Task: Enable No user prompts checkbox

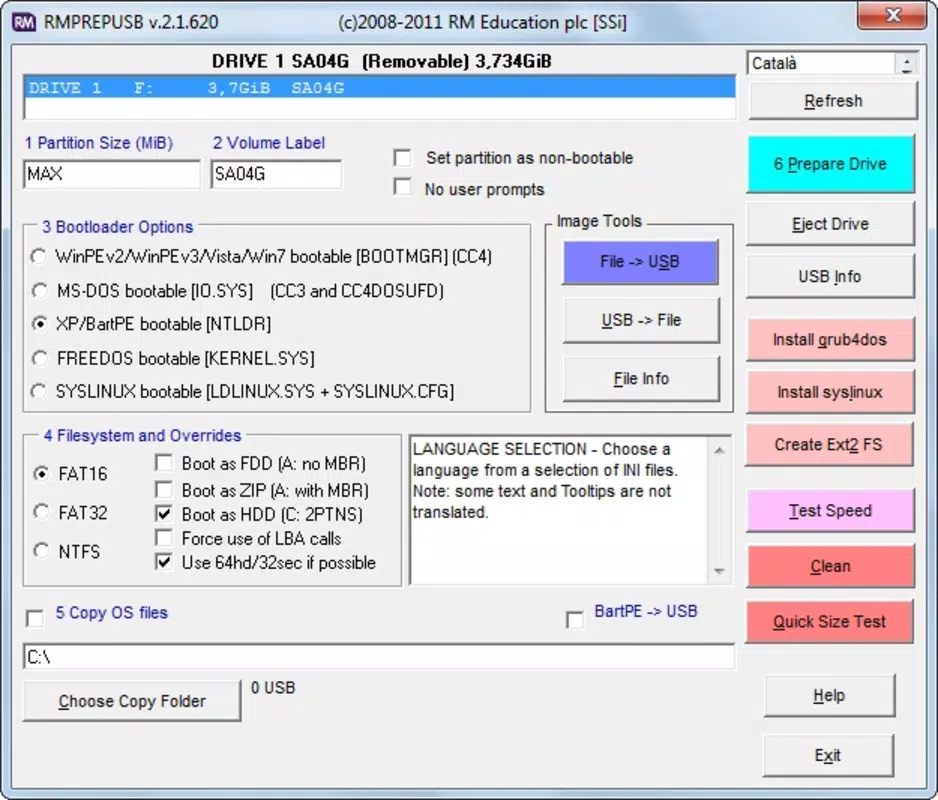Action: pos(403,187)
